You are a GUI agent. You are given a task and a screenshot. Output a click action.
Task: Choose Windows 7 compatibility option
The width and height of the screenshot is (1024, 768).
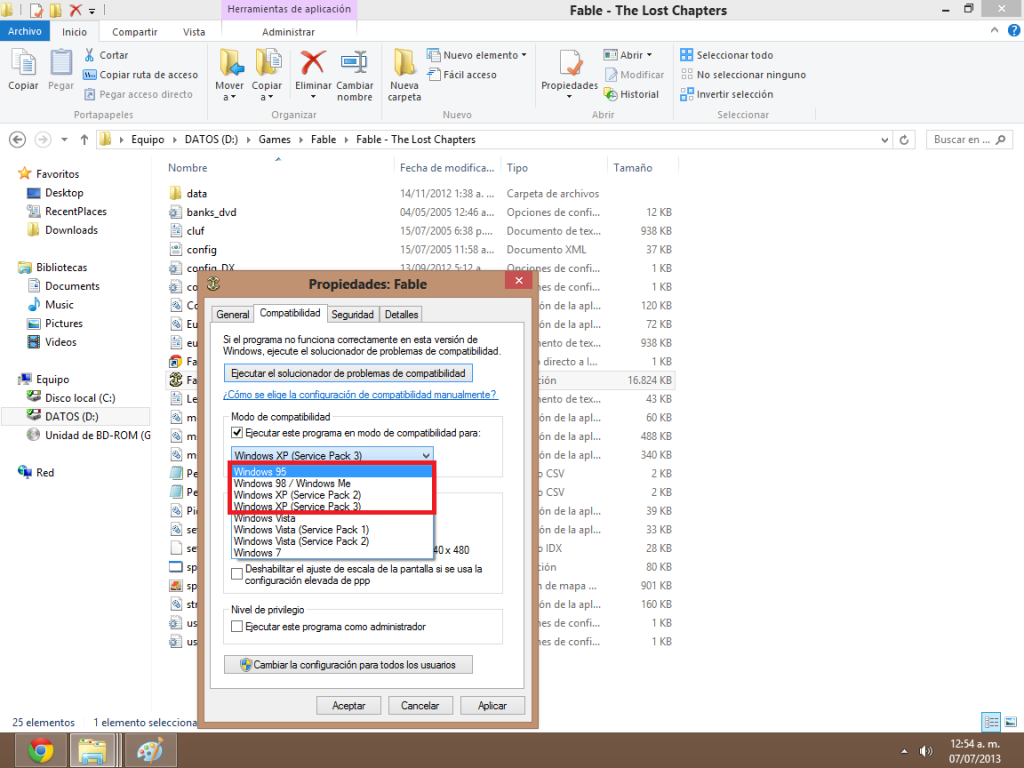332,552
